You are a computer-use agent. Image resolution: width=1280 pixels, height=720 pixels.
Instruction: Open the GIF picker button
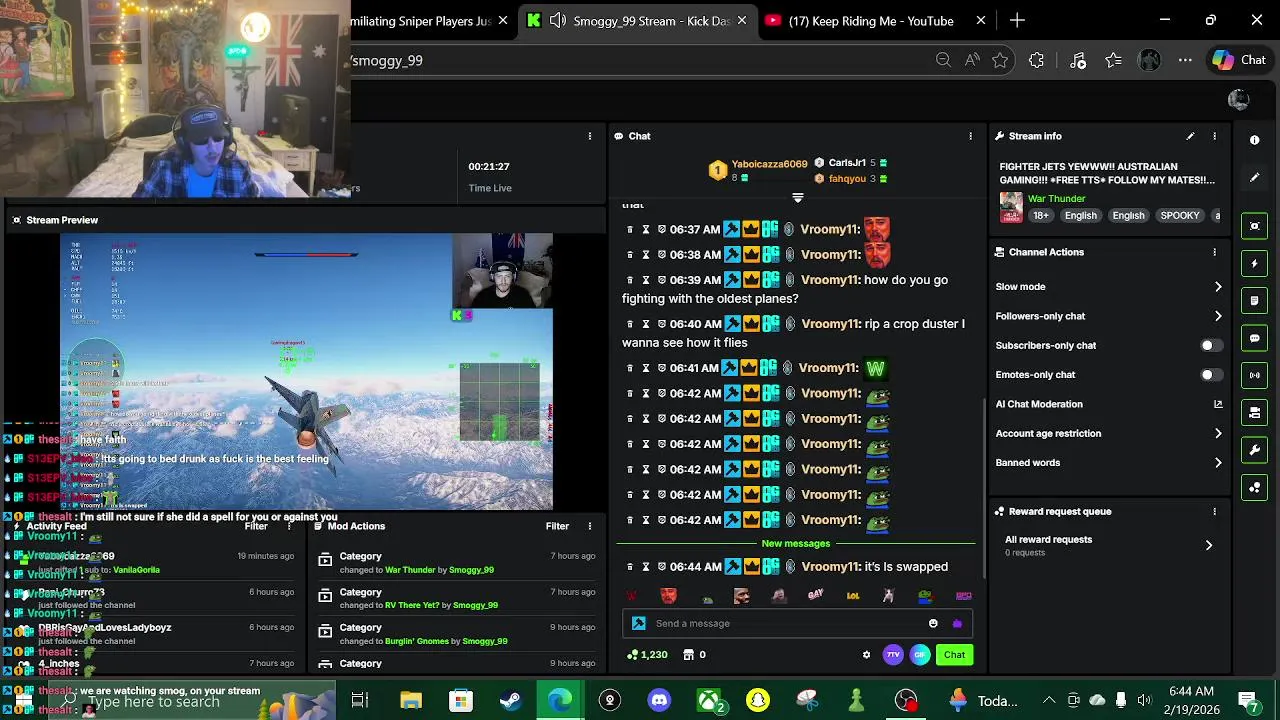pyautogui.click(x=920, y=655)
